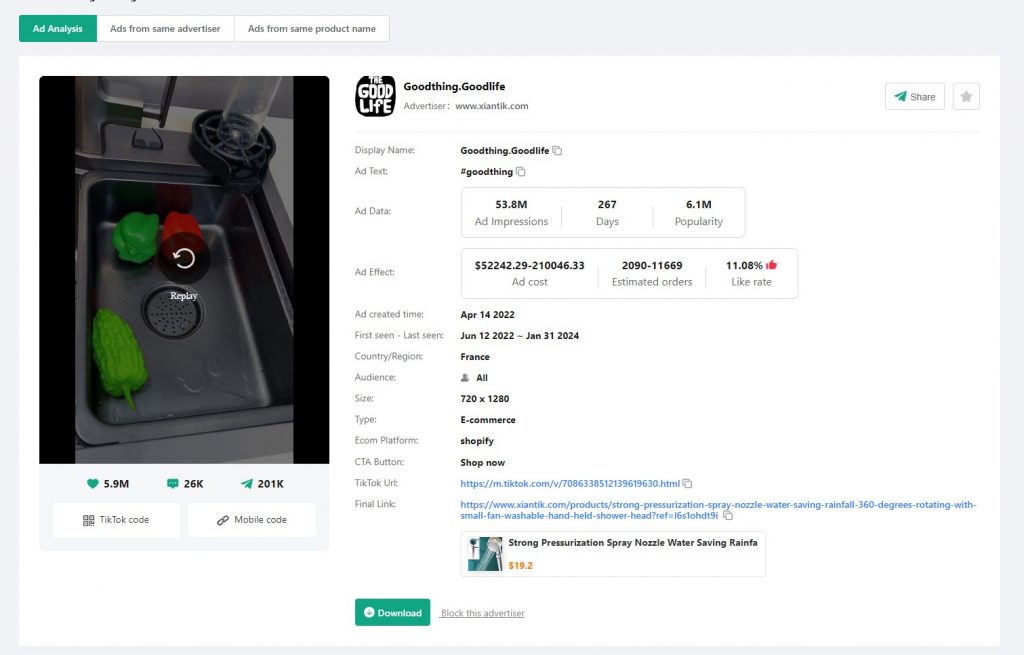Open the TikTok code QR view
Image resolution: width=1024 pixels, height=655 pixels.
(x=116, y=519)
